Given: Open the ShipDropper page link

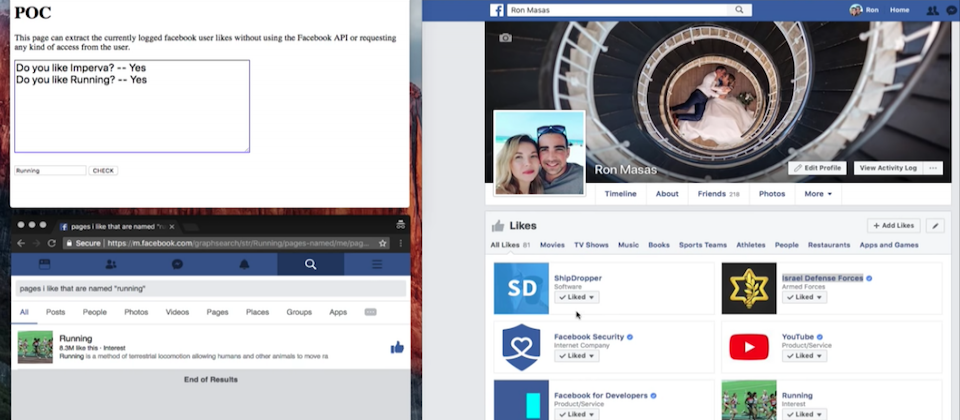Looking at the screenshot, I should point(578,278).
